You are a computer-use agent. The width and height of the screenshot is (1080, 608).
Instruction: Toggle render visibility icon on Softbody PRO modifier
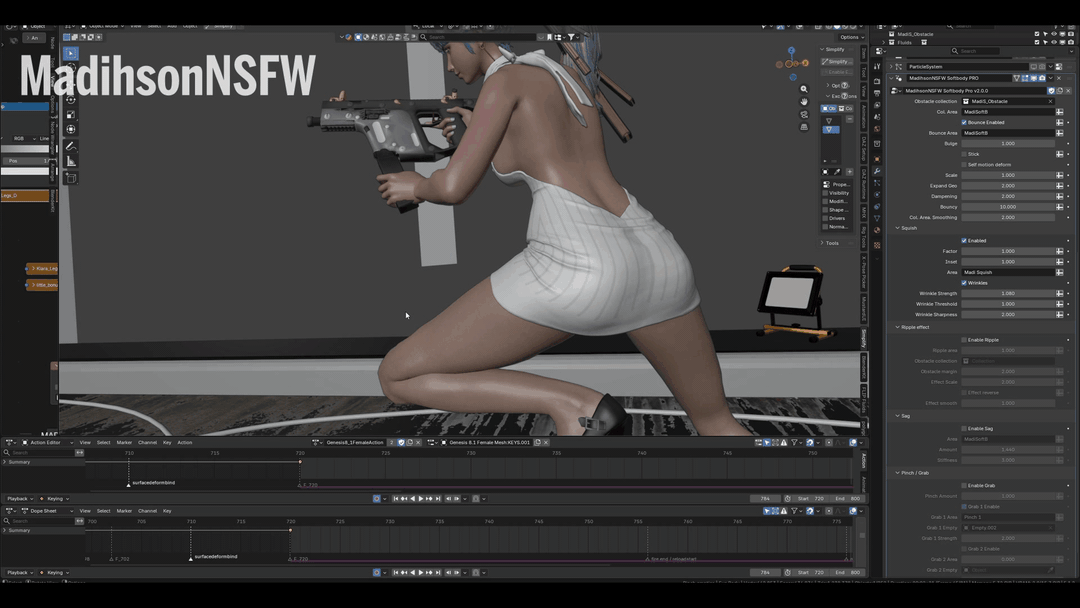coord(1041,78)
